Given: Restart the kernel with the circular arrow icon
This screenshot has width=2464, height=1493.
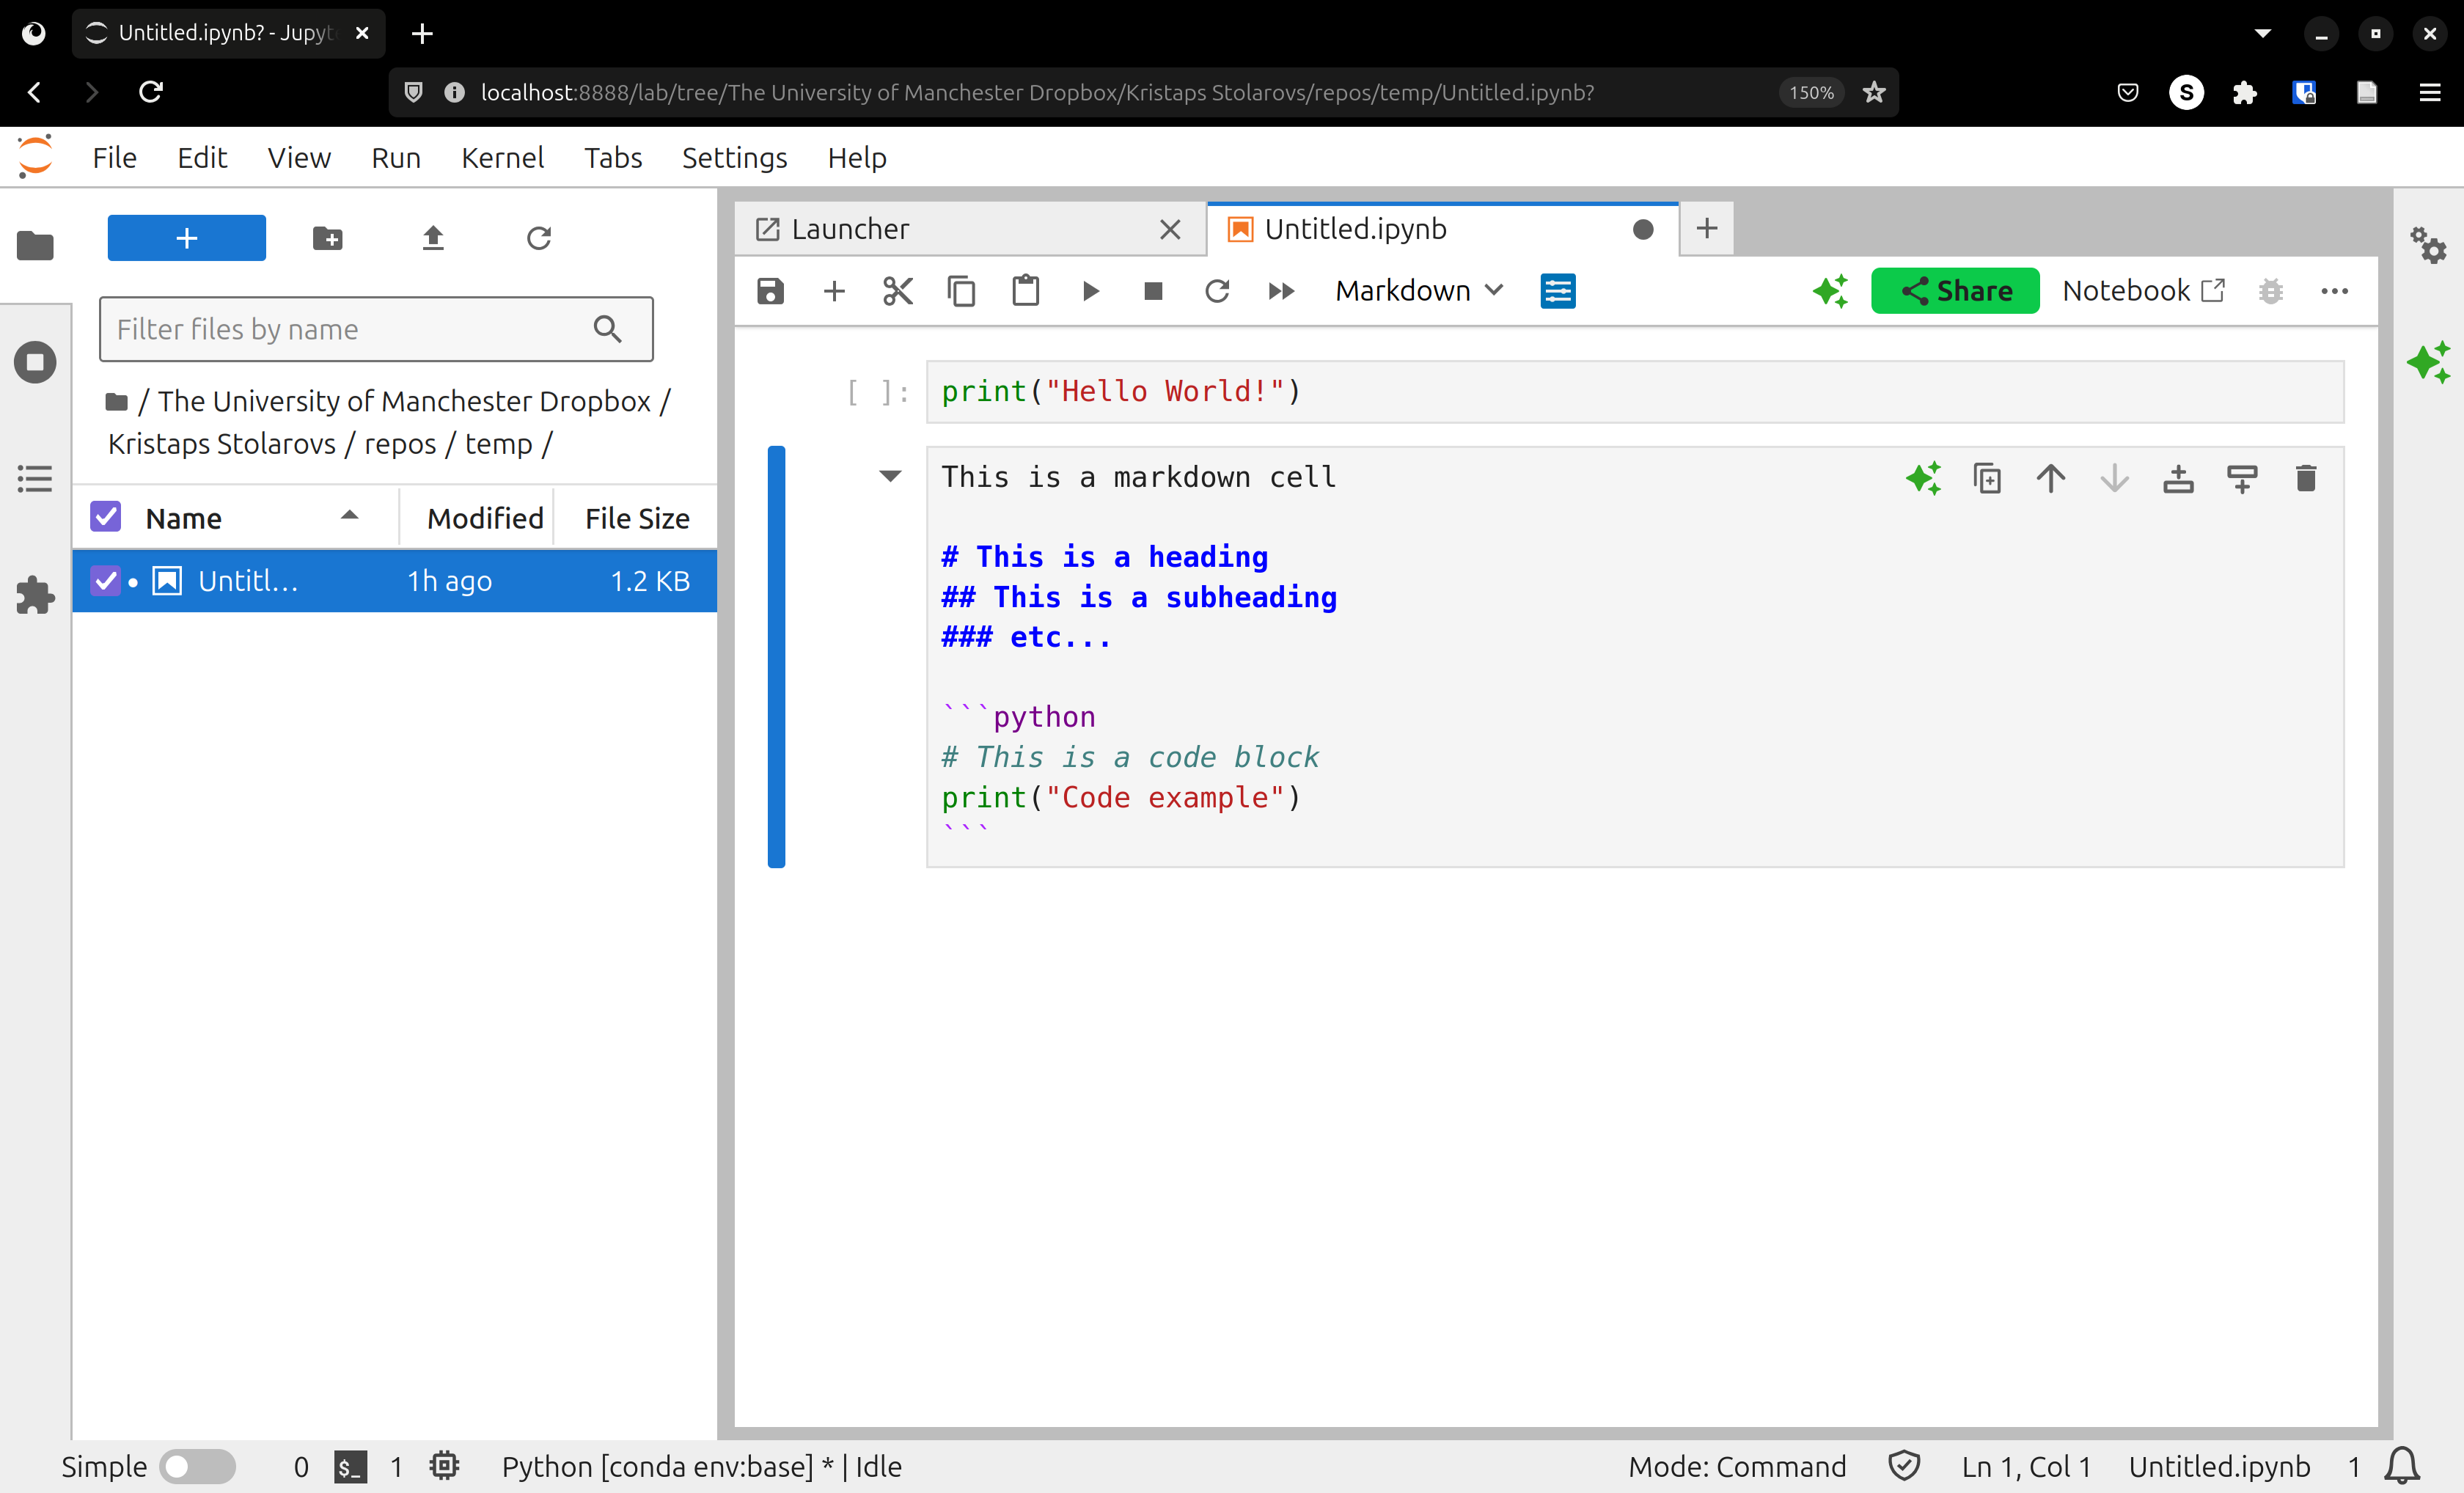Looking at the screenshot, I should tap(1217, 291).
